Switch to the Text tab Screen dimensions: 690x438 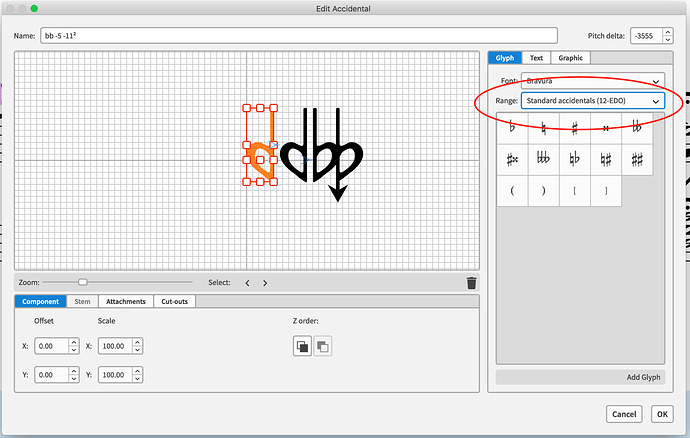point(536,58)
